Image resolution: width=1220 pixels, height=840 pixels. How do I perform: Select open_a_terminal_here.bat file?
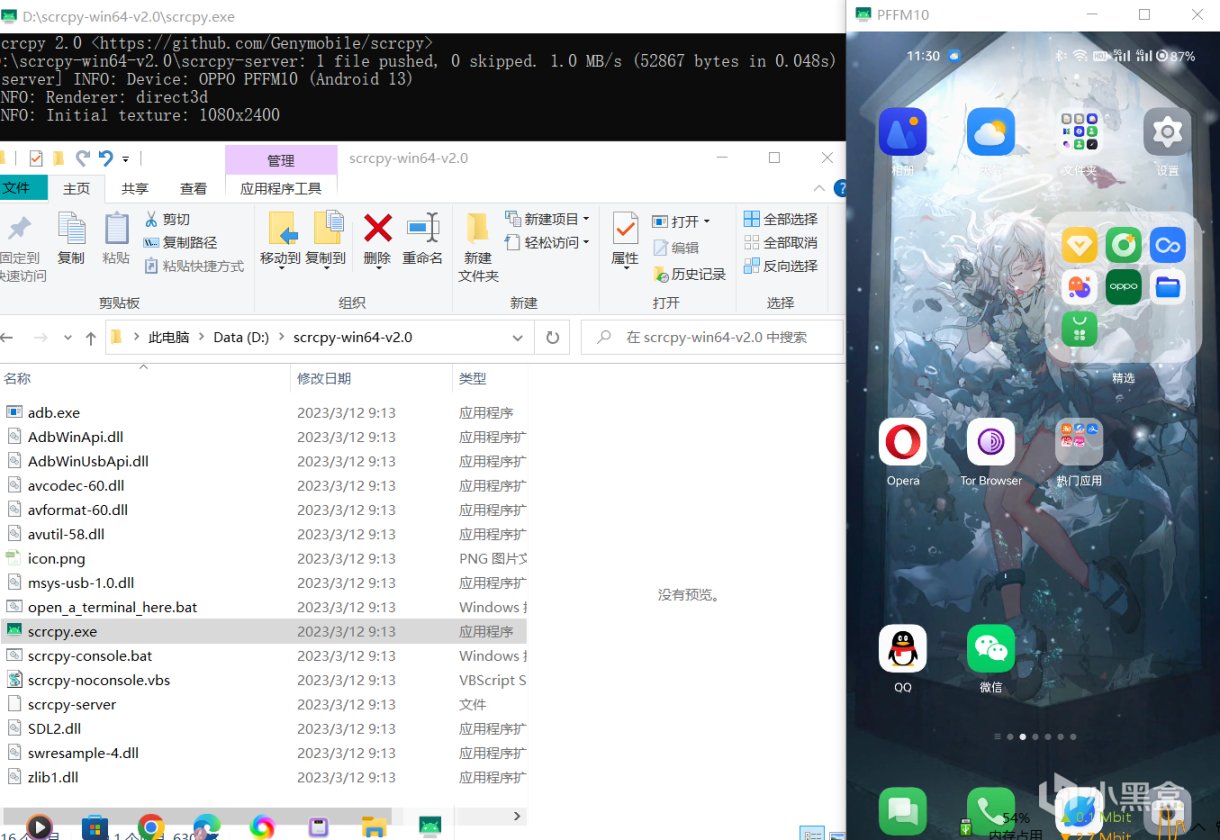(112, 607)
